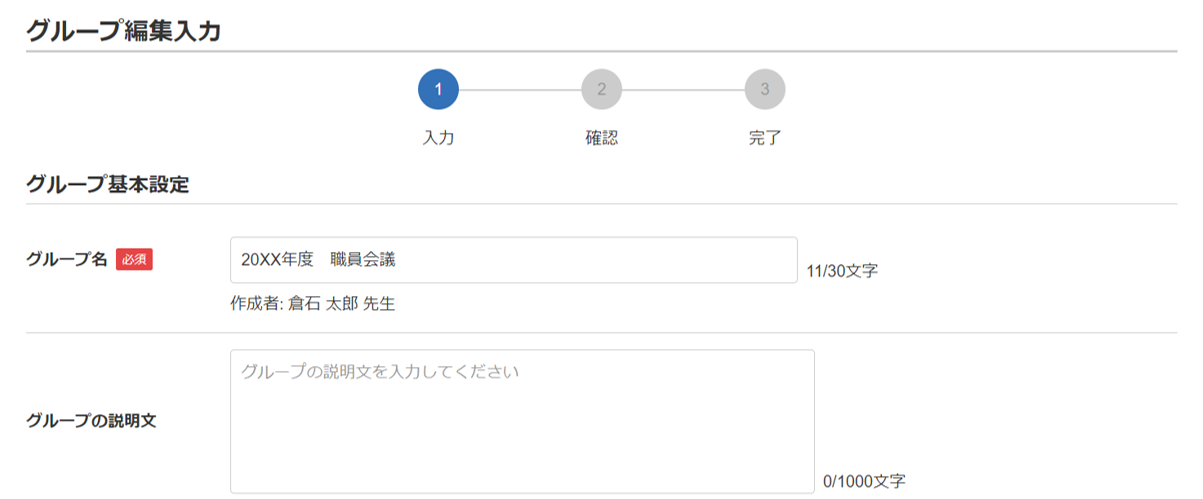Click the creator name 倉石 太郎 先生
1203x499 pixels.
pyautogui.click(x=341, y=304)
